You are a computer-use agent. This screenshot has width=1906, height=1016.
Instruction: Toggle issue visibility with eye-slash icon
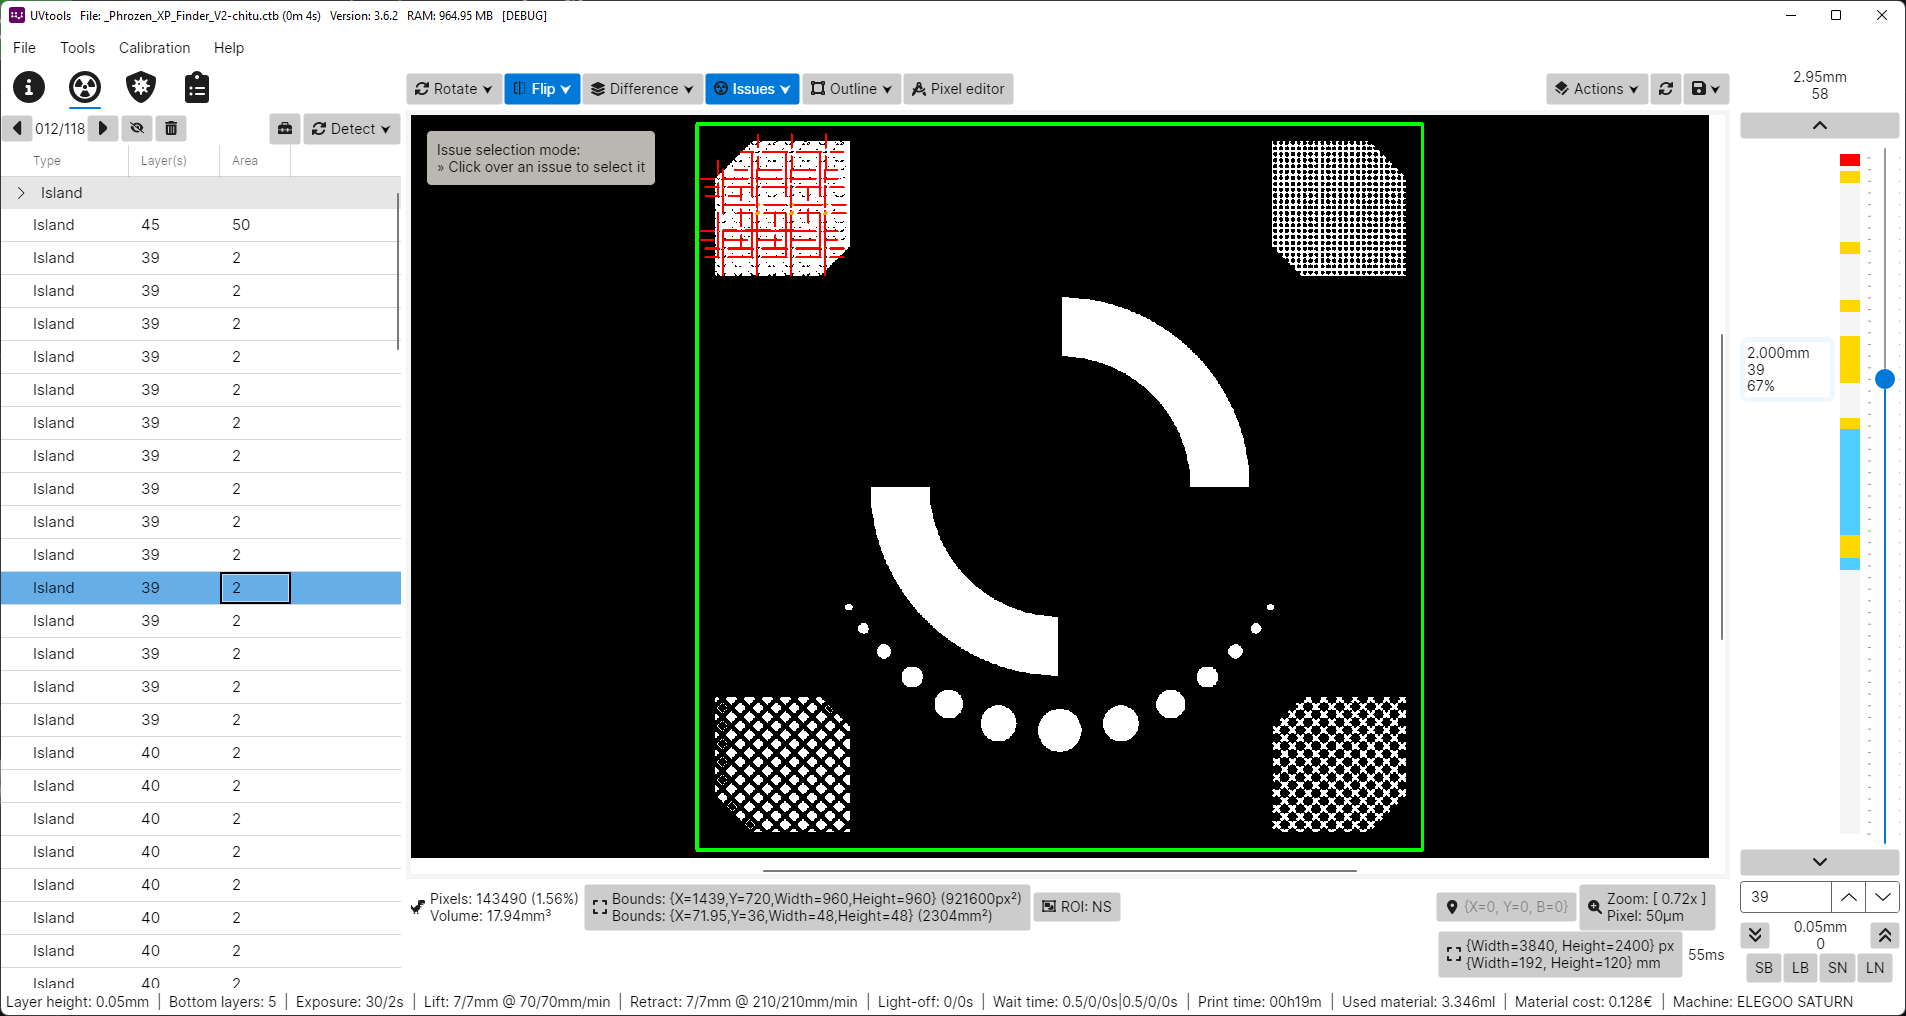(137, 128)
